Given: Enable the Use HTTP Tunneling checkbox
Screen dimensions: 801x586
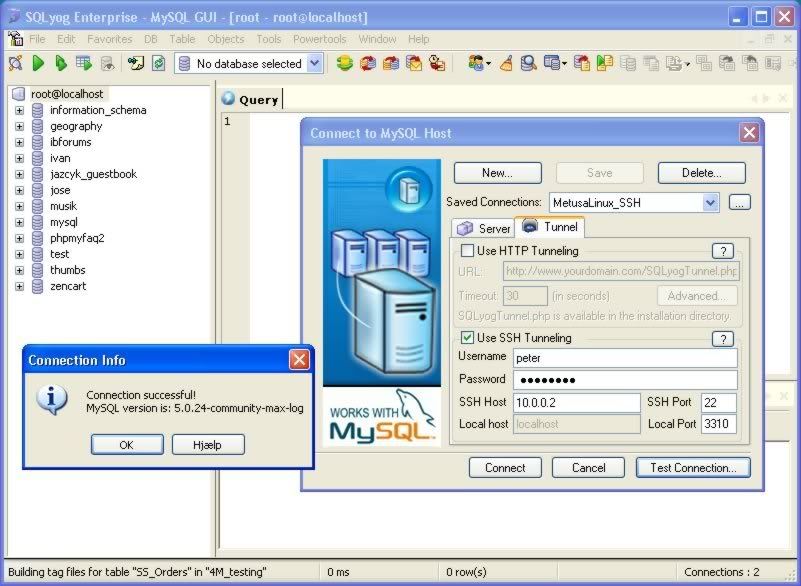Looking at the screenshot, I should [x=467, y=251].
